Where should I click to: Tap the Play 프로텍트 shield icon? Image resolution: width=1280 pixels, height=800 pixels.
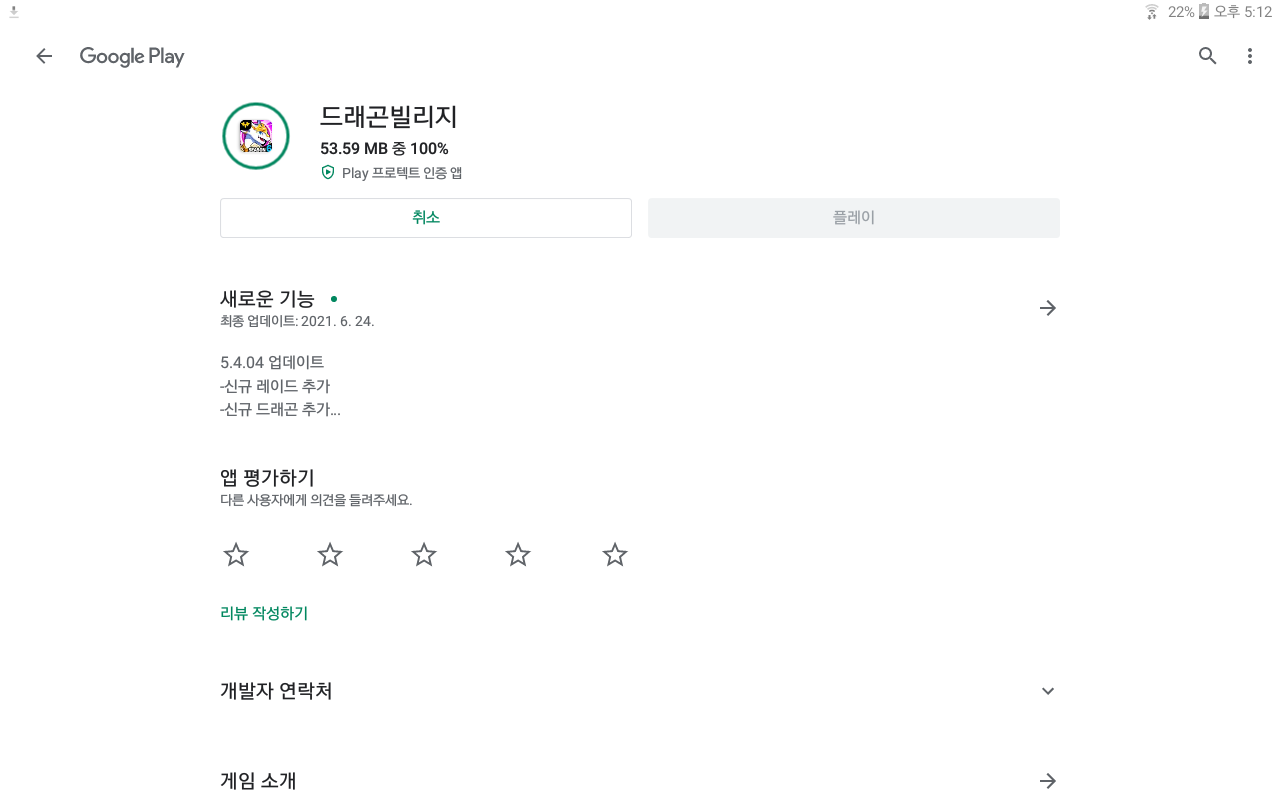[327, 172]
